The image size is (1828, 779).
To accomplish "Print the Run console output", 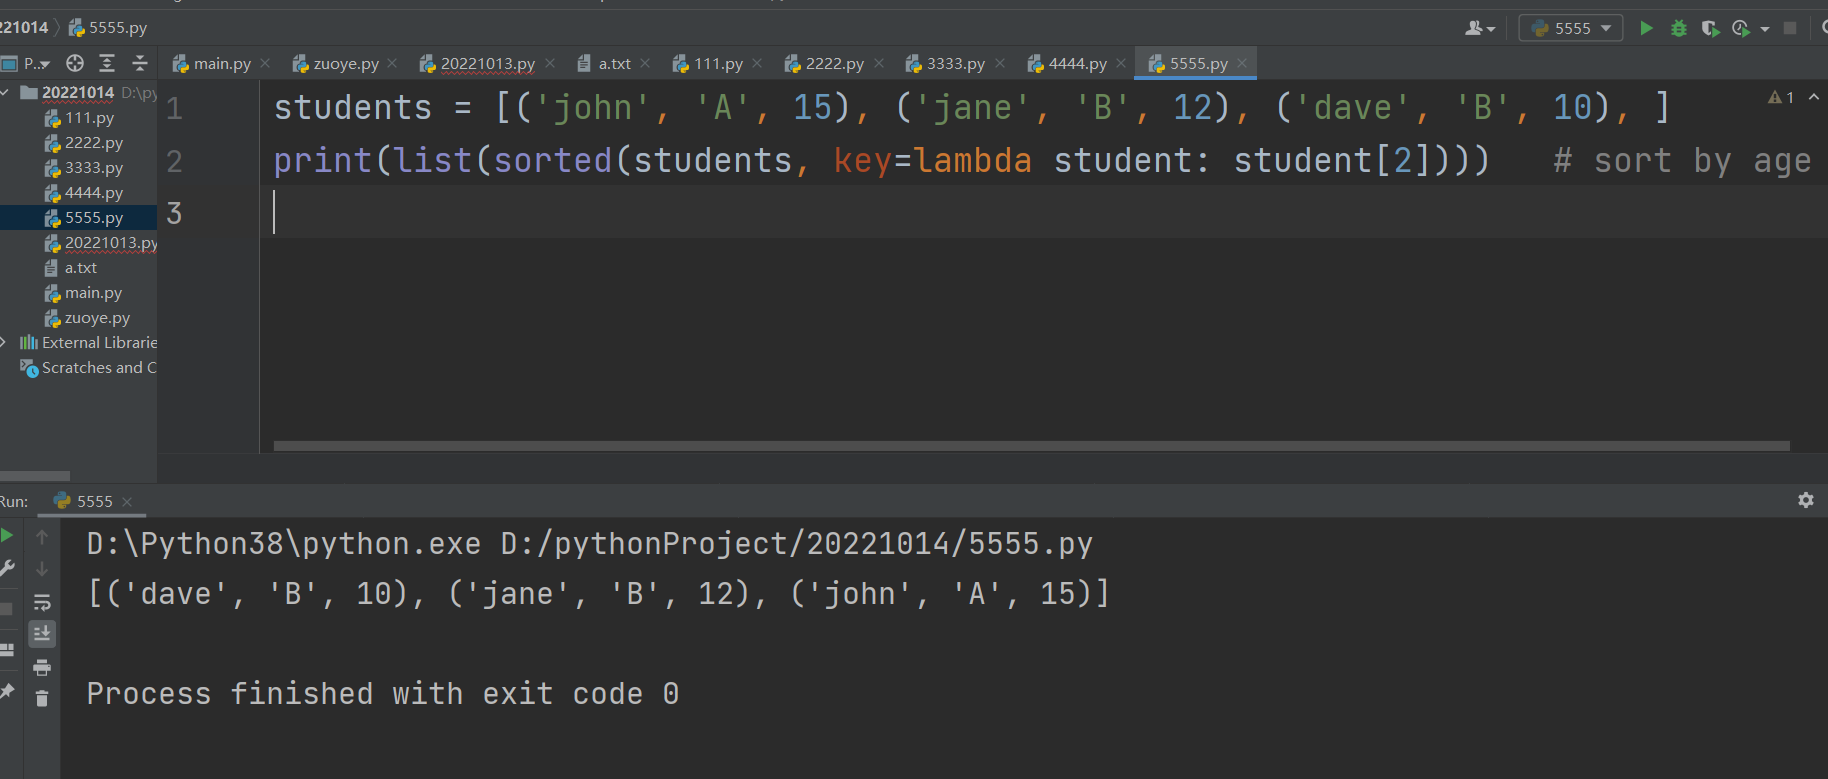I will pos(42,667).
